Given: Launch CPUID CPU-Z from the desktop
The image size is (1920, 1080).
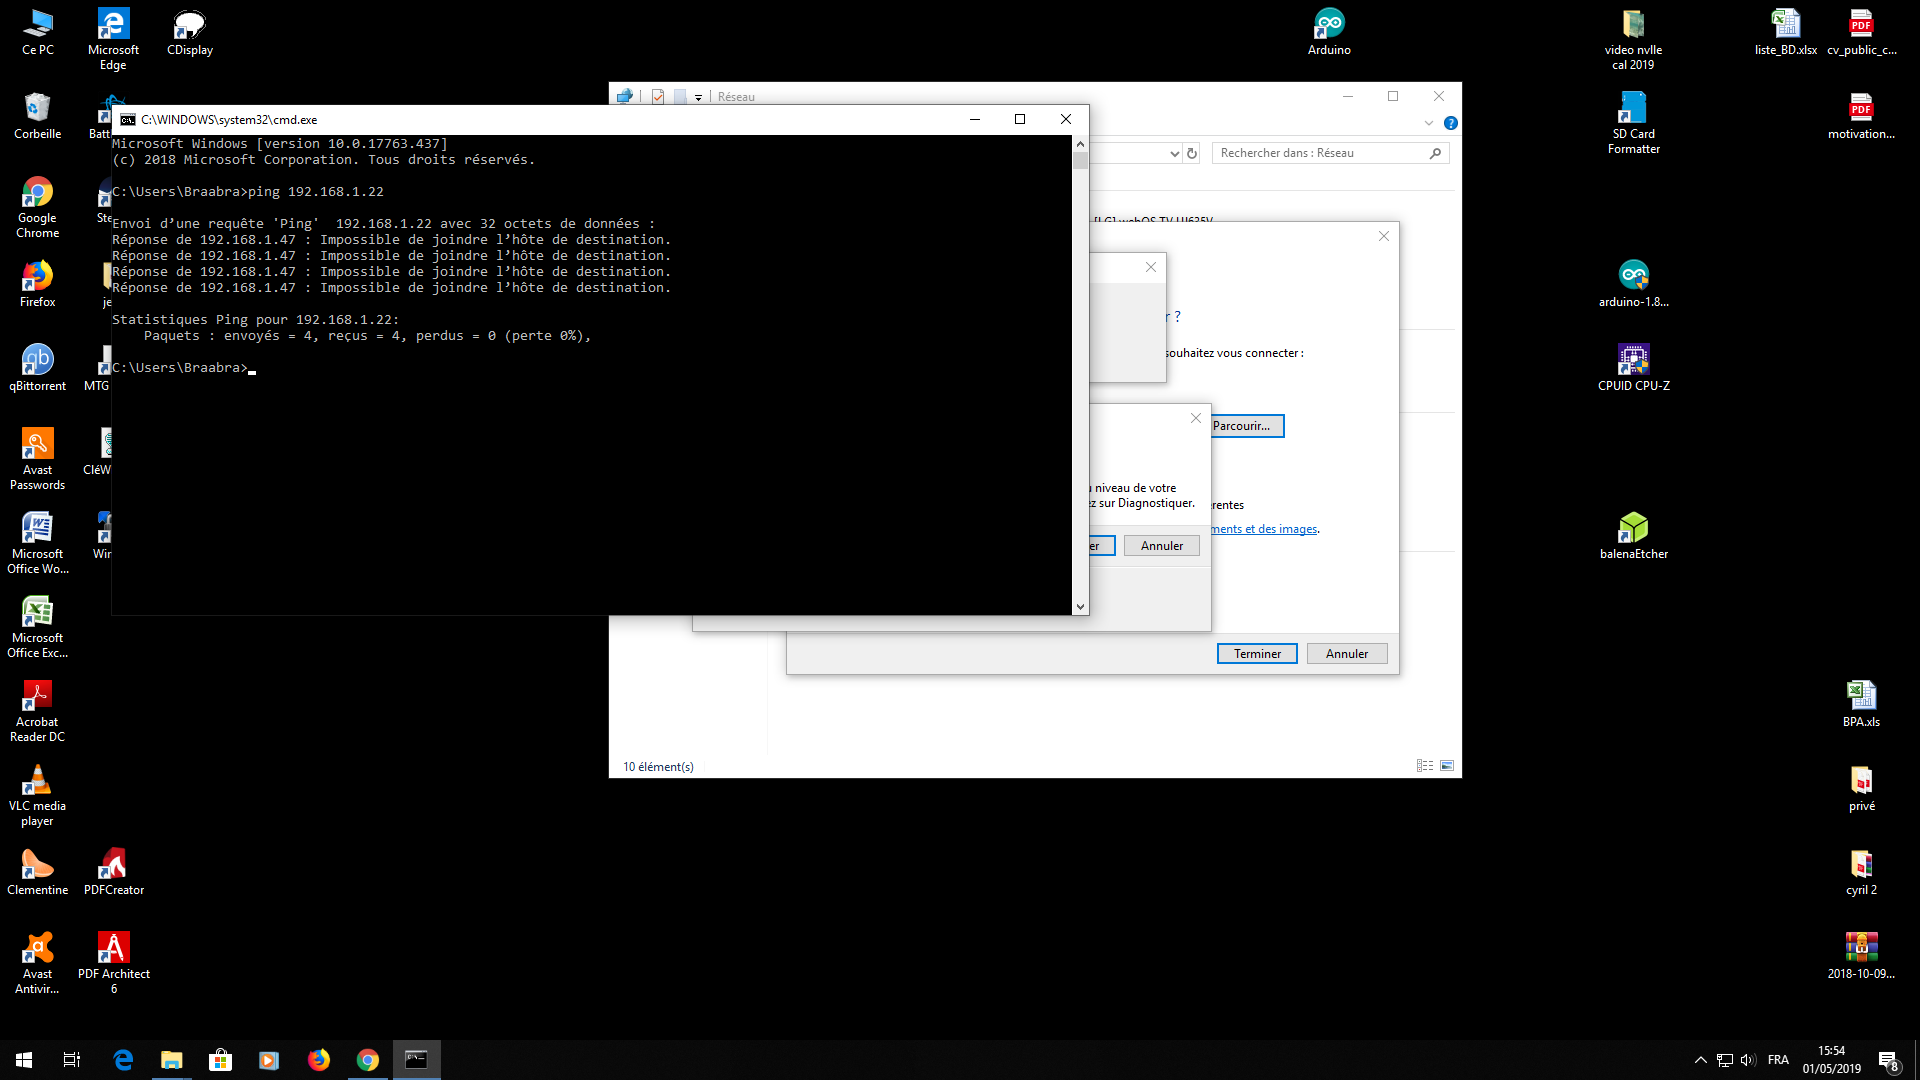Looking at the screenshot, I should point(1633,368).
